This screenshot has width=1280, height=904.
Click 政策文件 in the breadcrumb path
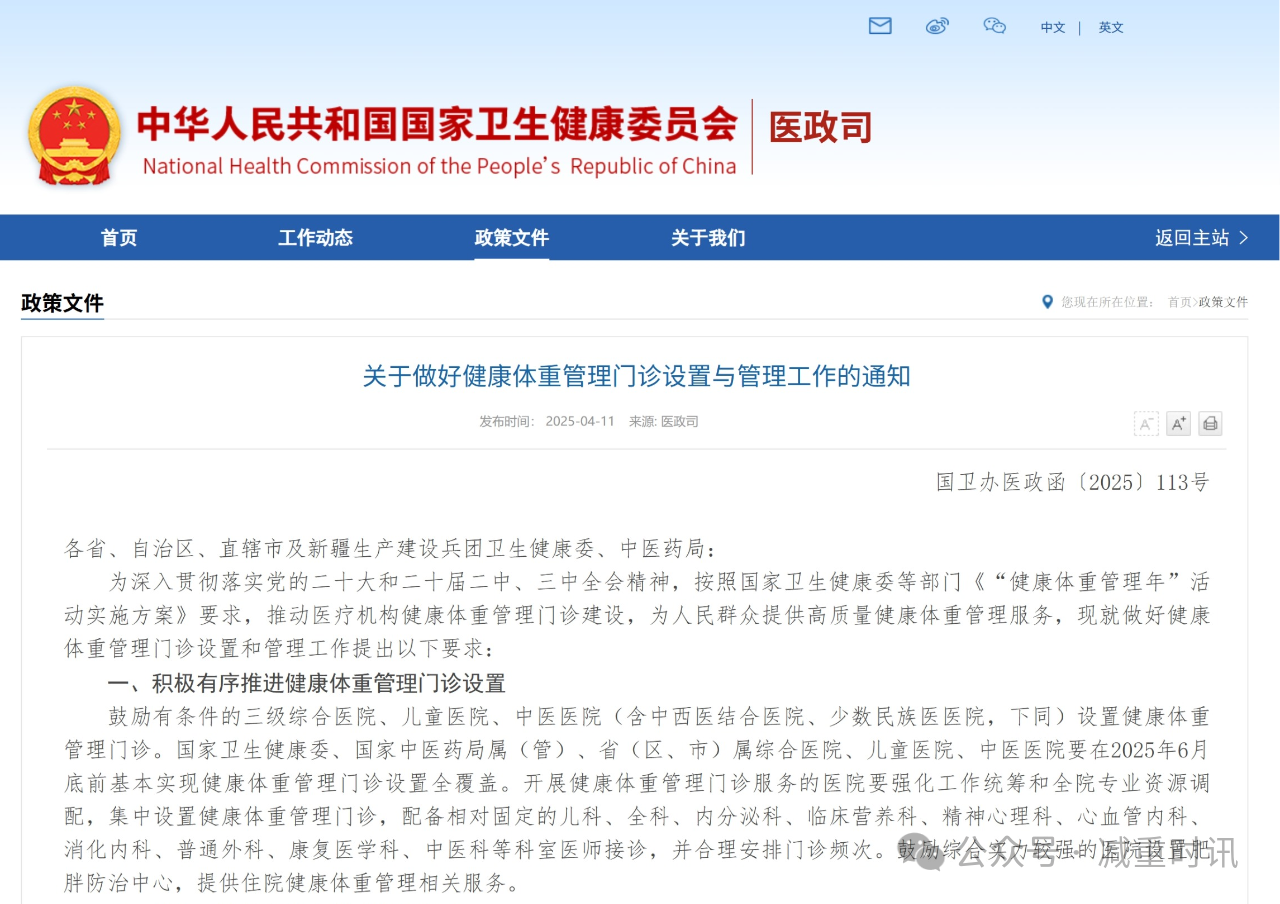tap(1223, 302)
